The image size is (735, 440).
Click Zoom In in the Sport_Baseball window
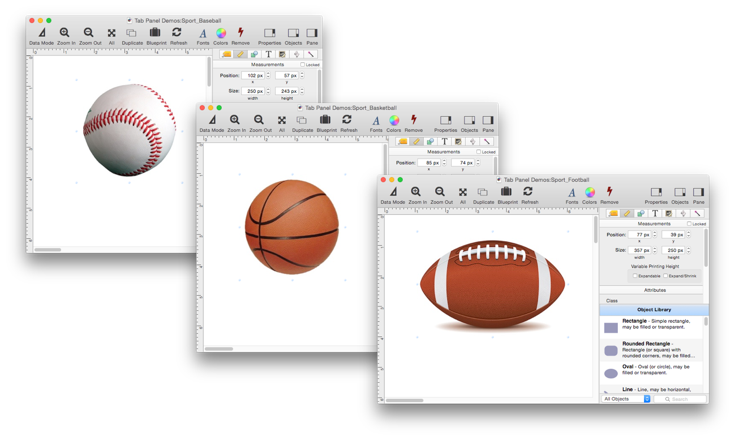point(66,36)
